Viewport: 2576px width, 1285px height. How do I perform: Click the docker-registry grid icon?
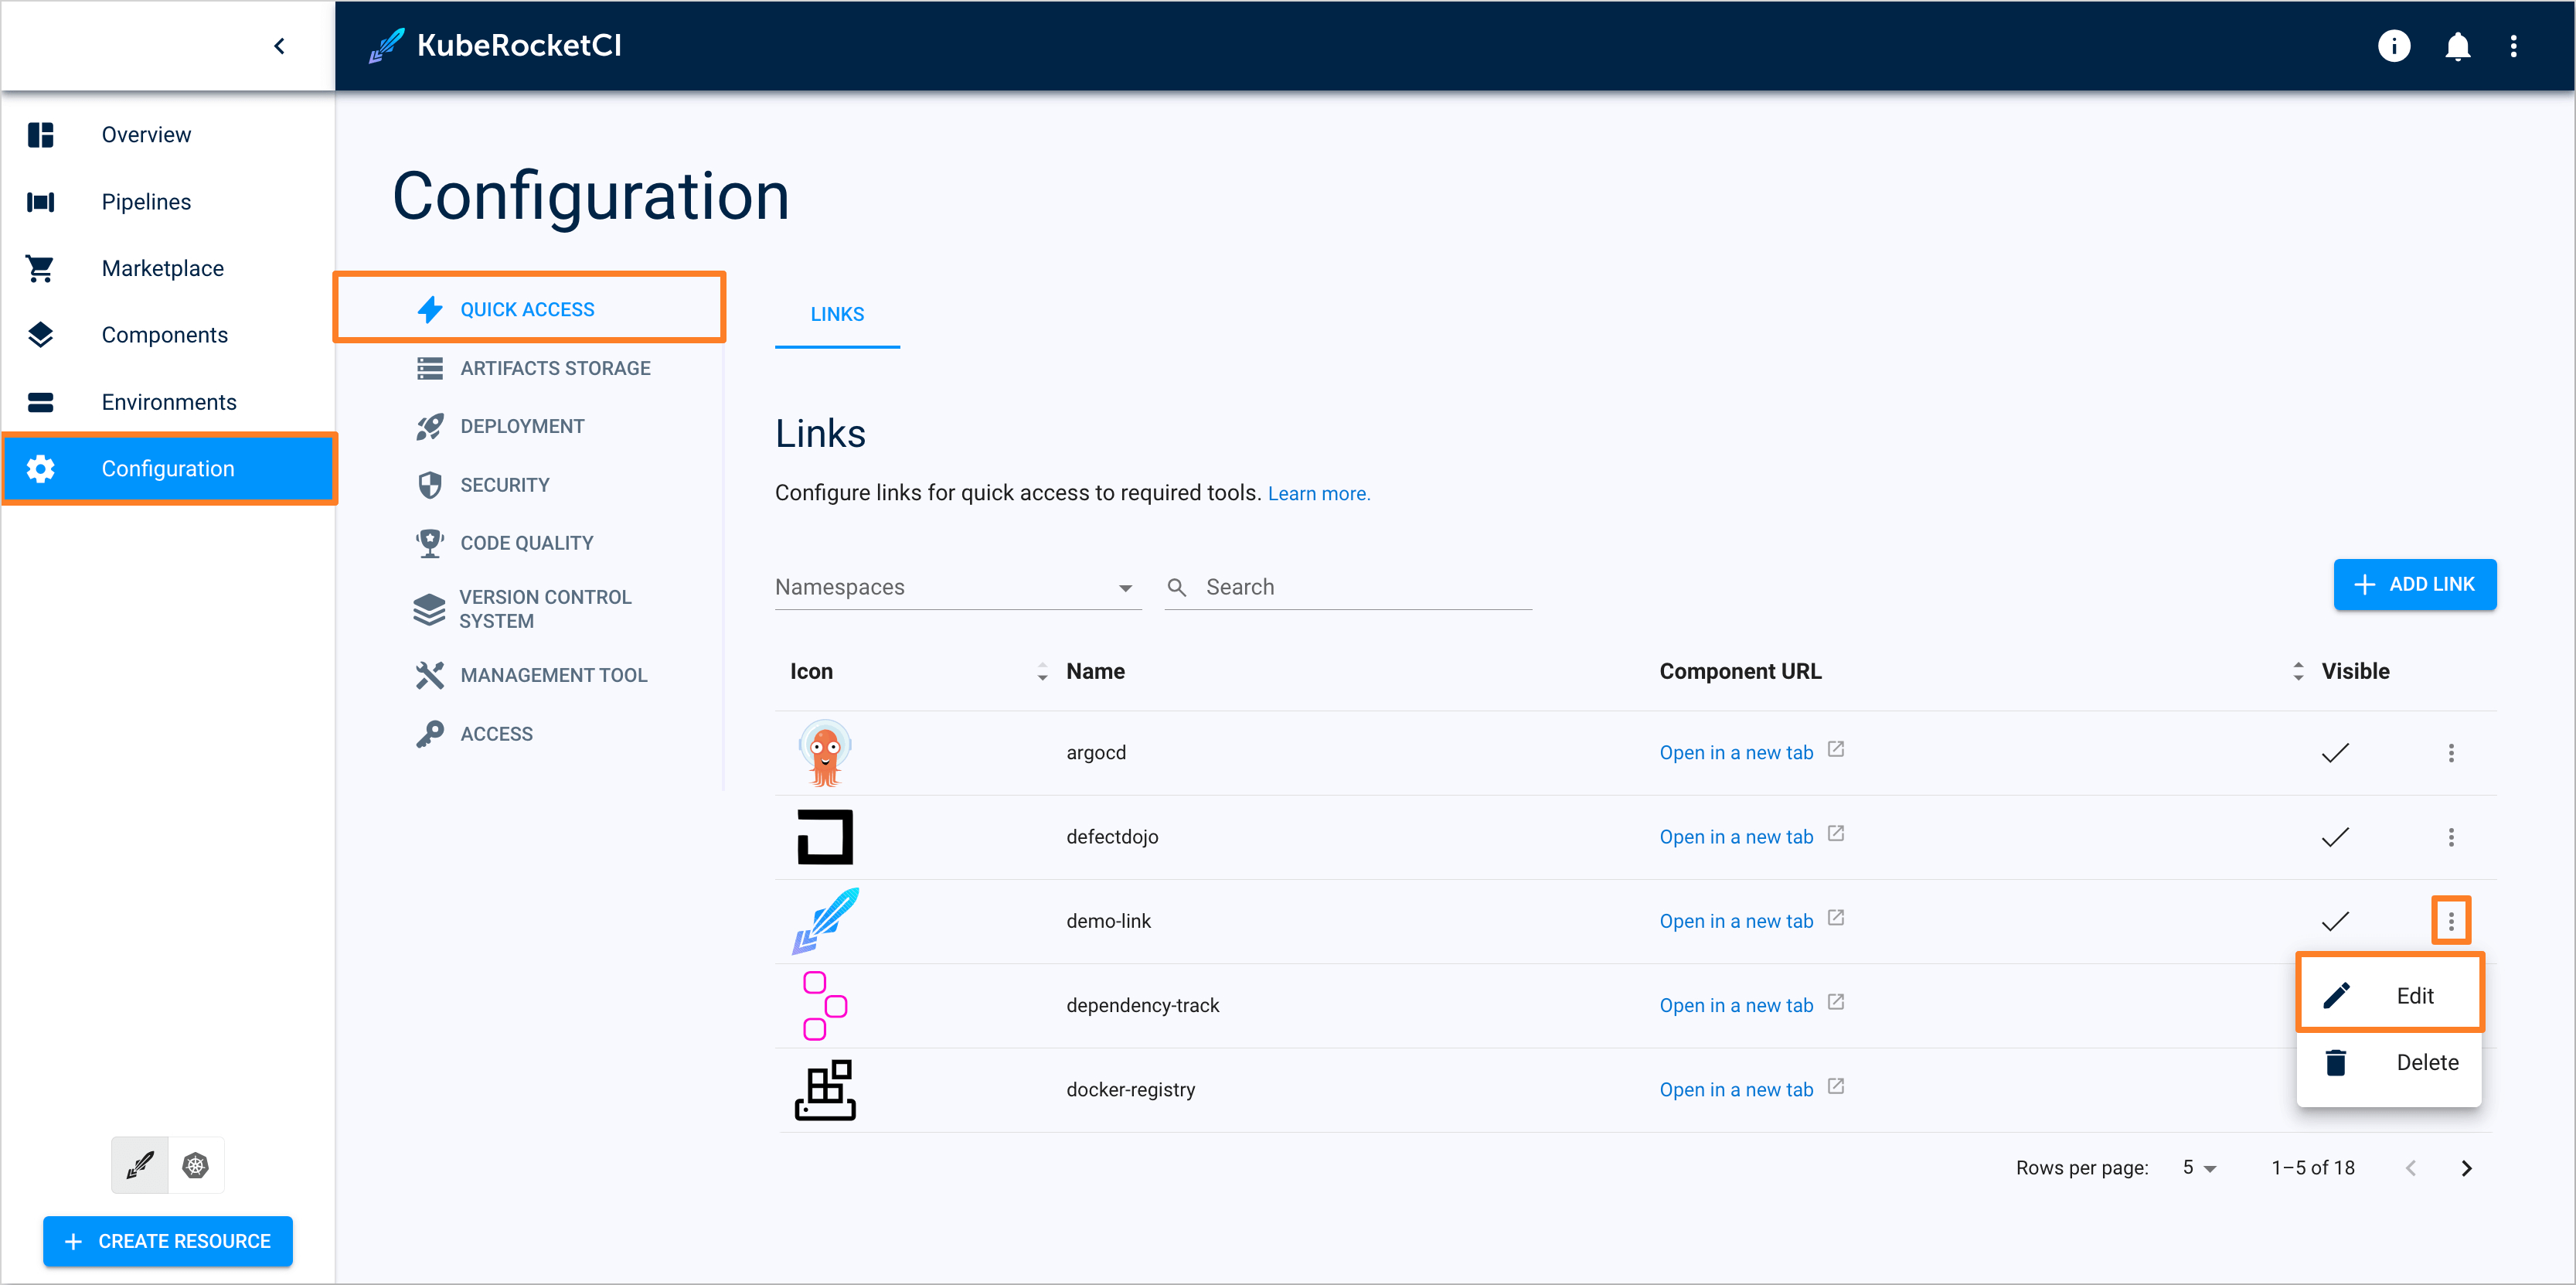pyautogui.click(x=825, y=1088)
